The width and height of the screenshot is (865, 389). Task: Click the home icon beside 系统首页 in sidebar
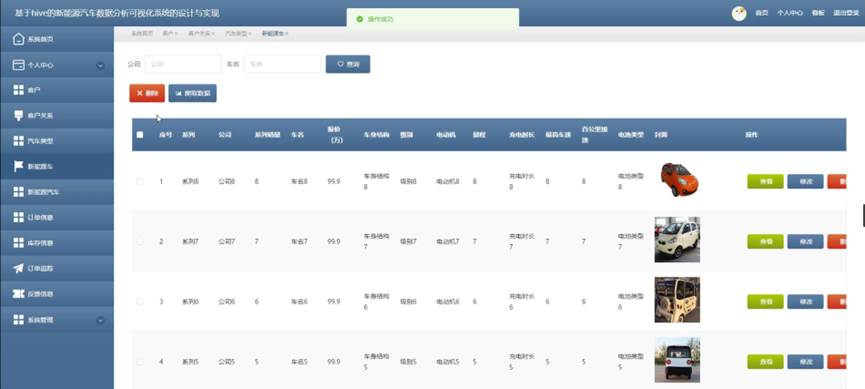coord(19,39)
